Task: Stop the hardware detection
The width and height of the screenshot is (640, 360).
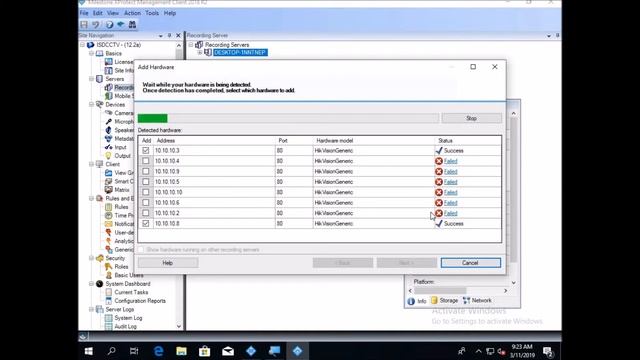Action: click(471, 118)
